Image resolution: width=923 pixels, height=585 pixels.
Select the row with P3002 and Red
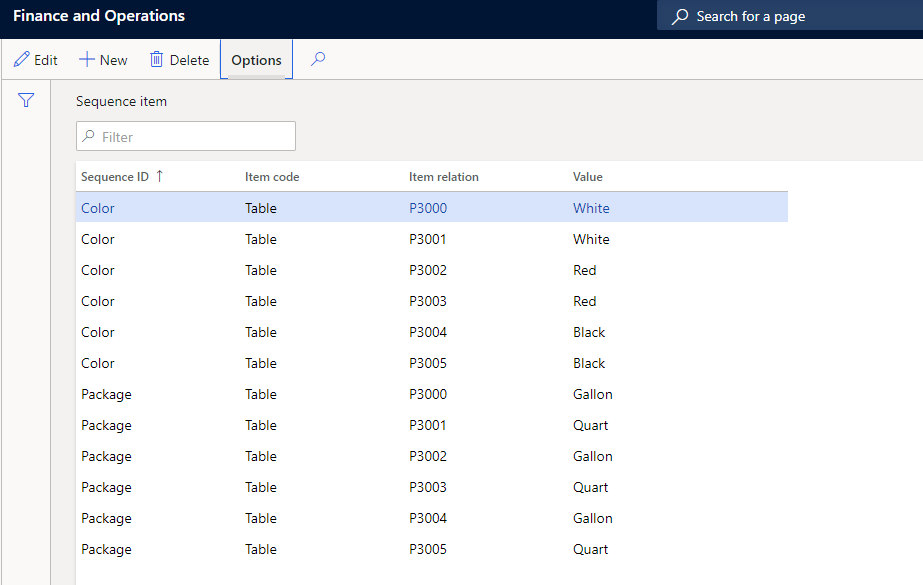(431, 270)
